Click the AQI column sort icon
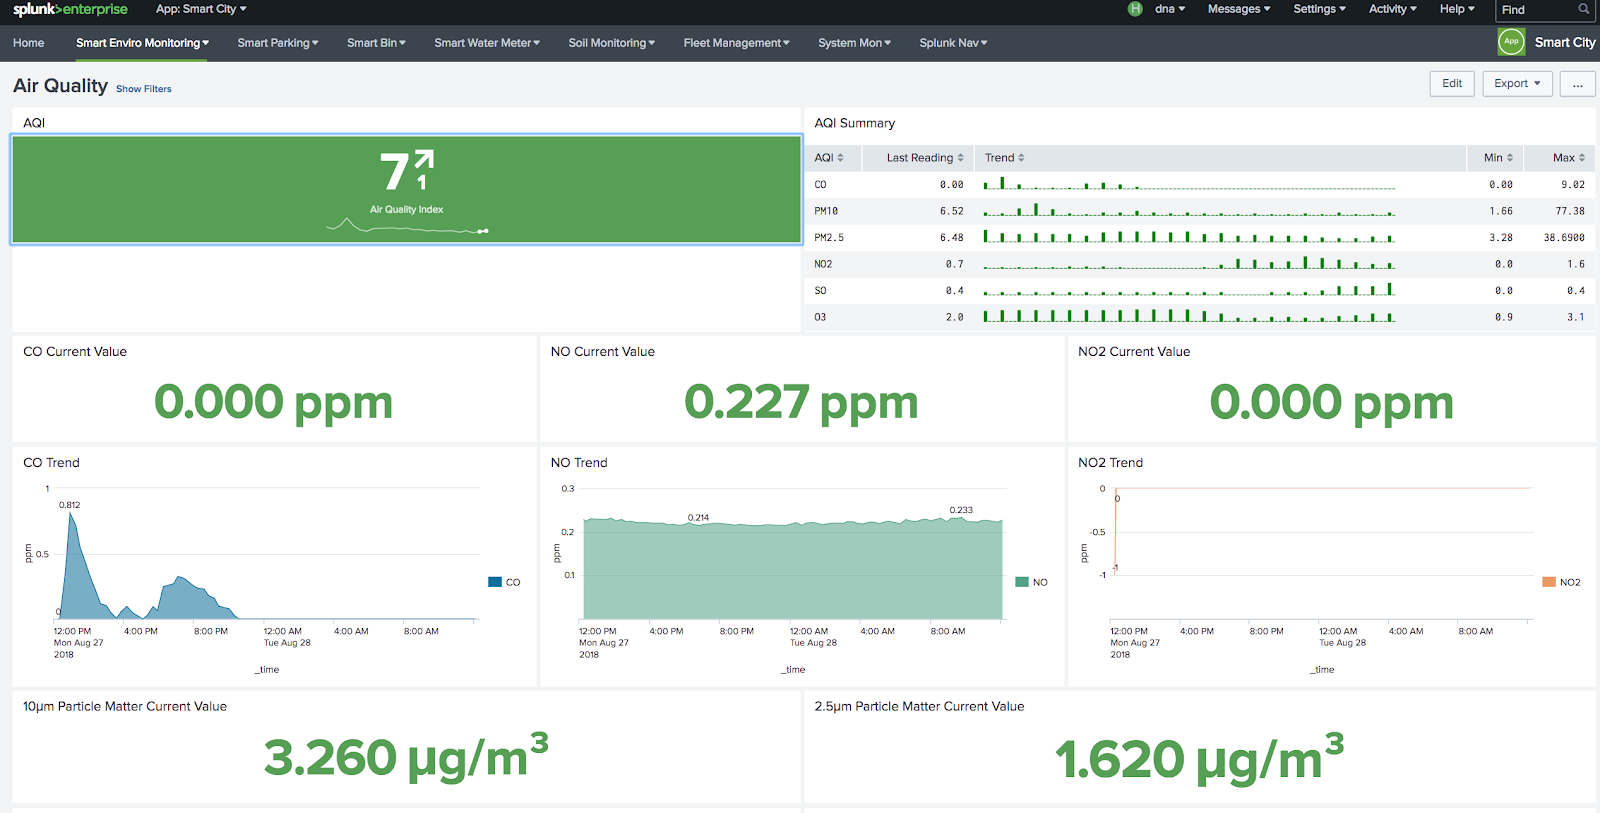The height and width of the screenshot is (813, 1600). click(840, 158)
